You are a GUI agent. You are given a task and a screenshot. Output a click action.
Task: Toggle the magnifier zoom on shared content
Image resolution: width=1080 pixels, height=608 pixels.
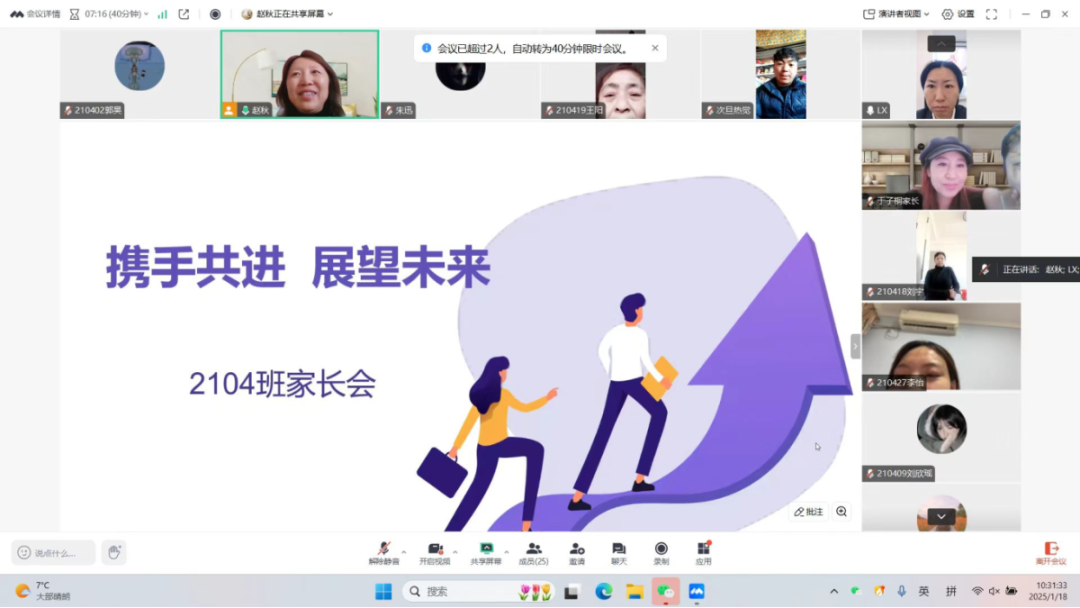(x=841, y=511)
